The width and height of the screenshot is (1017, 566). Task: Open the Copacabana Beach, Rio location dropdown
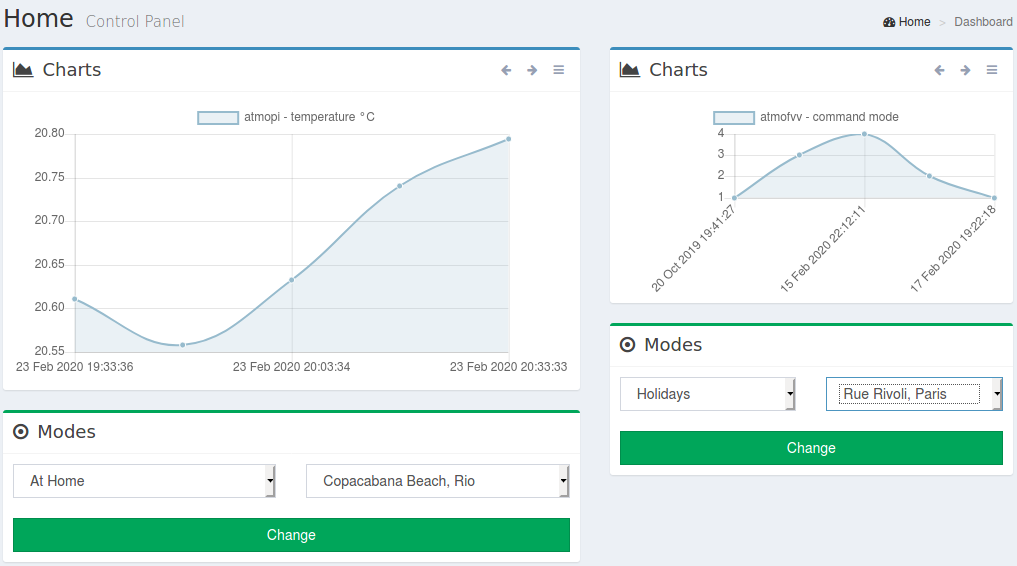[x=438, y=481]
